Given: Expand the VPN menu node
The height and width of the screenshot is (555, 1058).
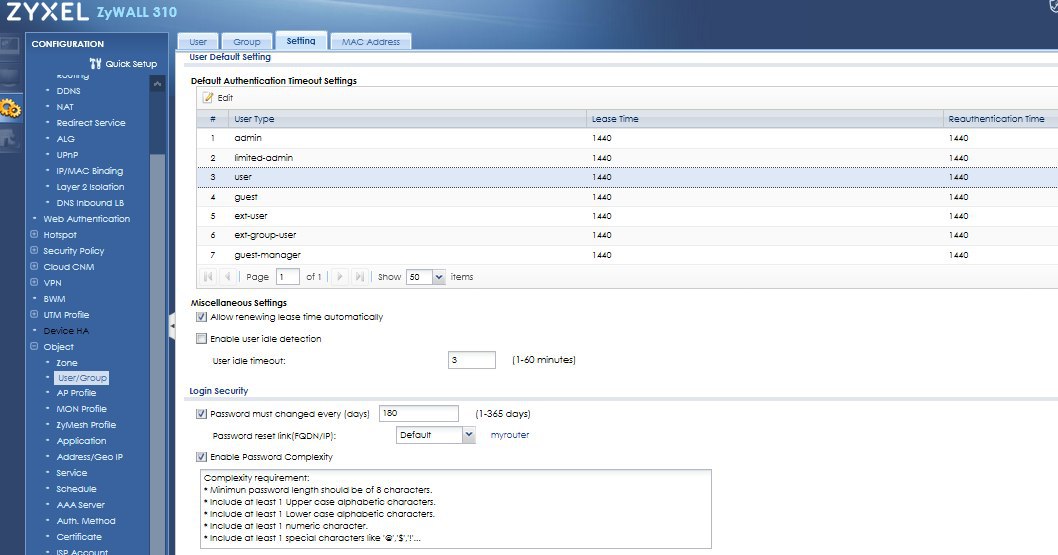Looking at the screenshot, I should point(35,283).
